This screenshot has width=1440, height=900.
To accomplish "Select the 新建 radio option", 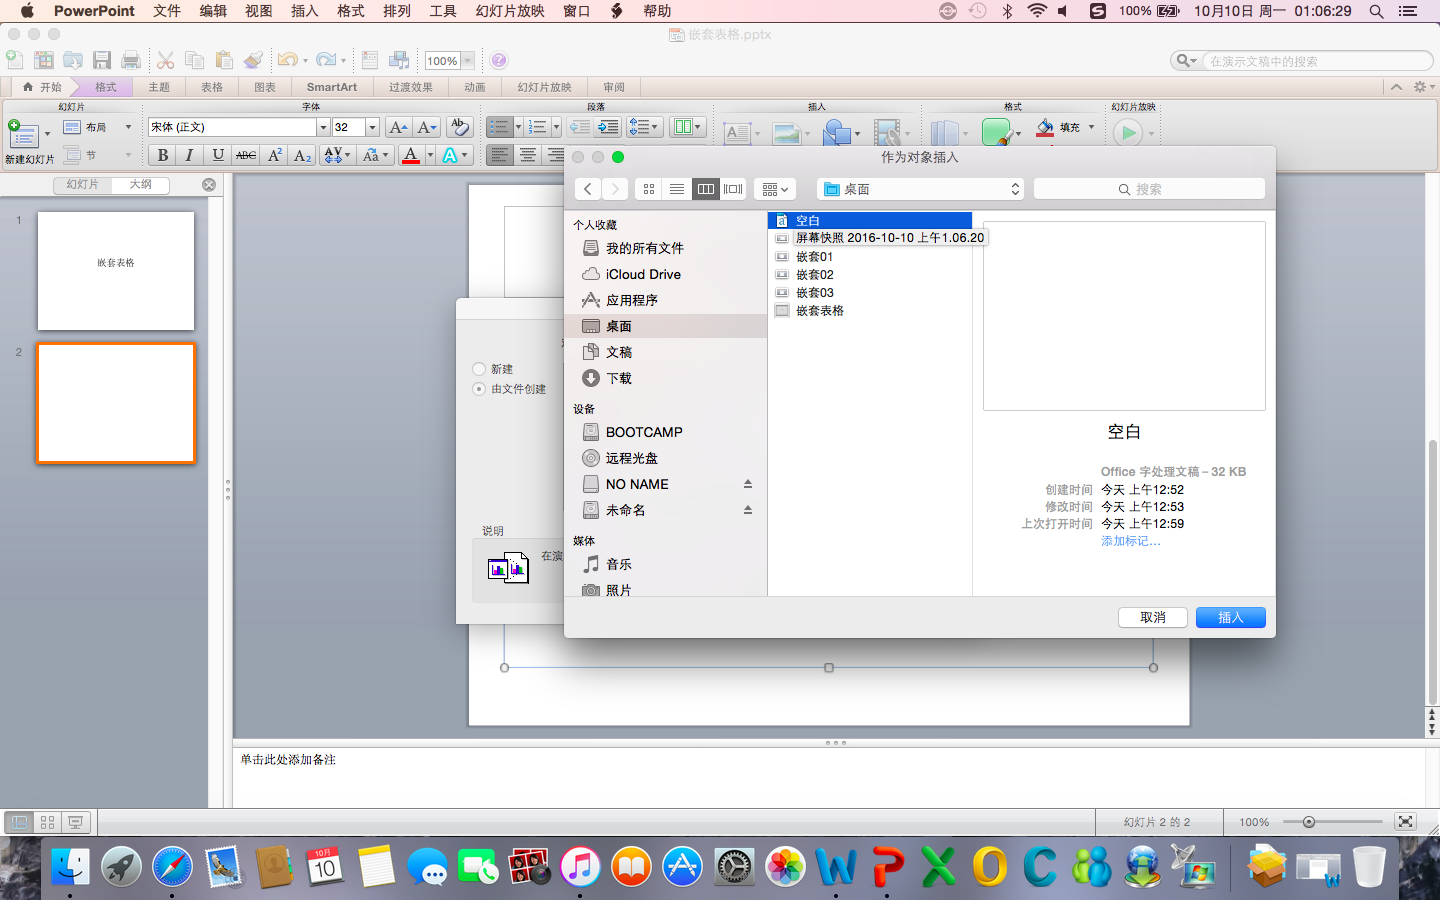I will [x=479, y=369].
